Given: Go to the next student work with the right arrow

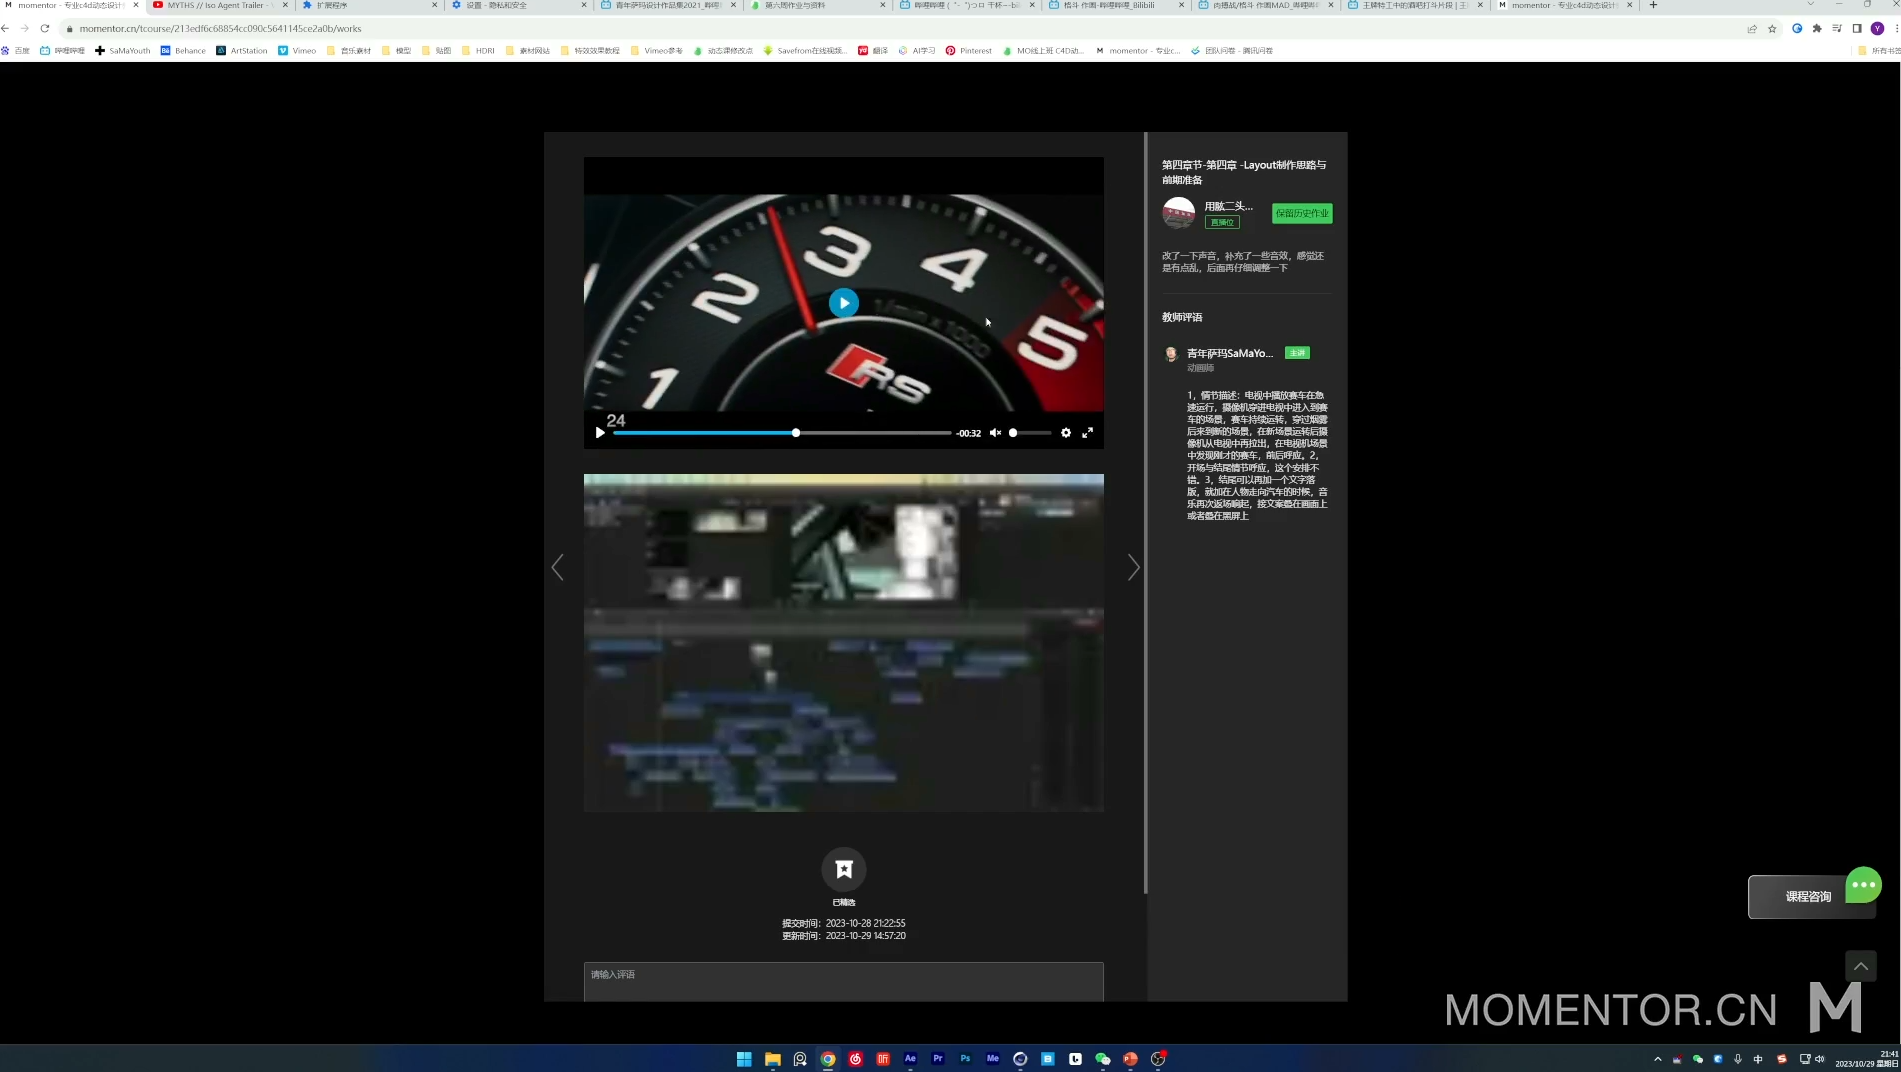Looking at the screenshot, I should pyautogui.click(x=1133, y=567).
